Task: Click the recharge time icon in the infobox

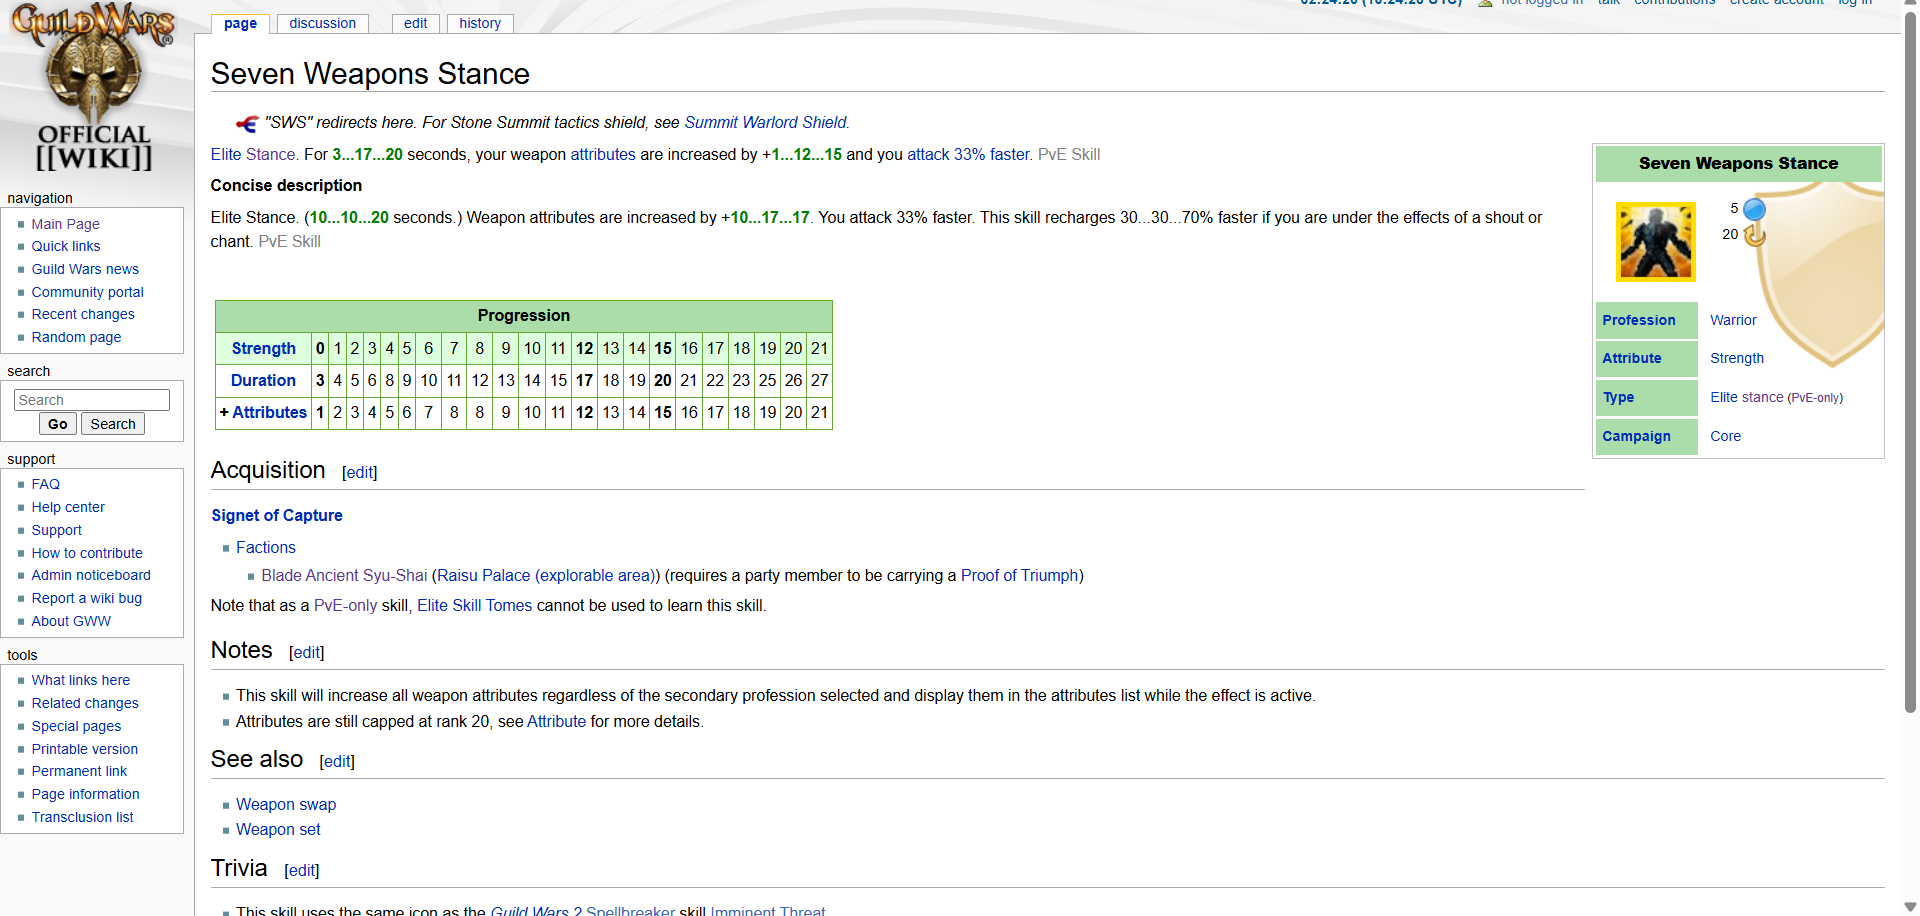Action: click(1755, 235)
